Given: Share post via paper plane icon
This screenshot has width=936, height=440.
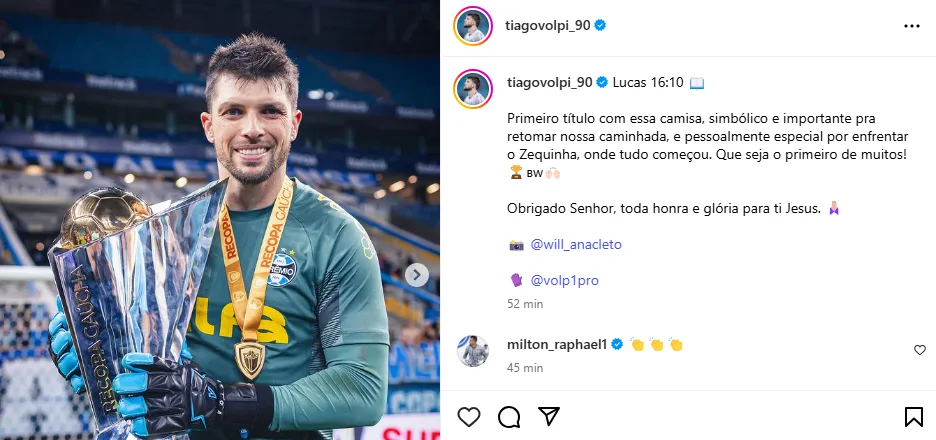Looking at the screenshot, I should coord(549,416).
